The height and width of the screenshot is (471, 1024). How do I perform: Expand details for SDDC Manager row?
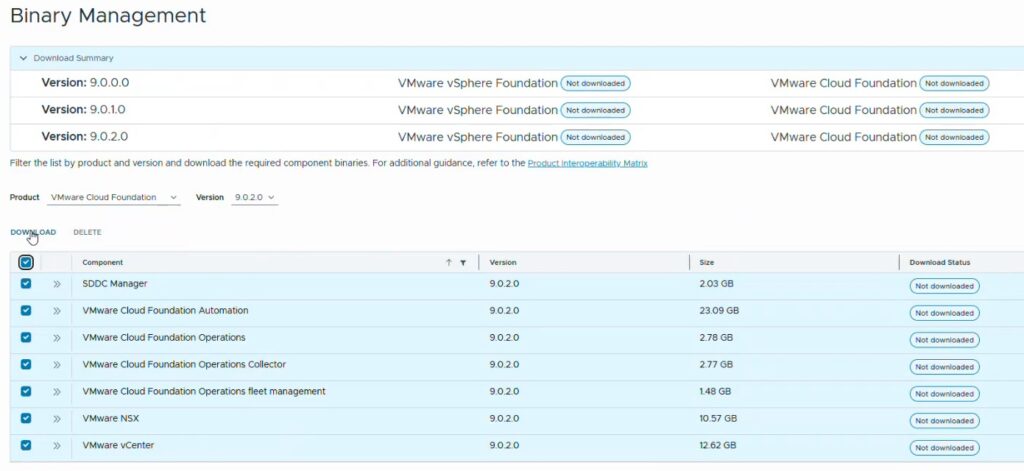56,284
